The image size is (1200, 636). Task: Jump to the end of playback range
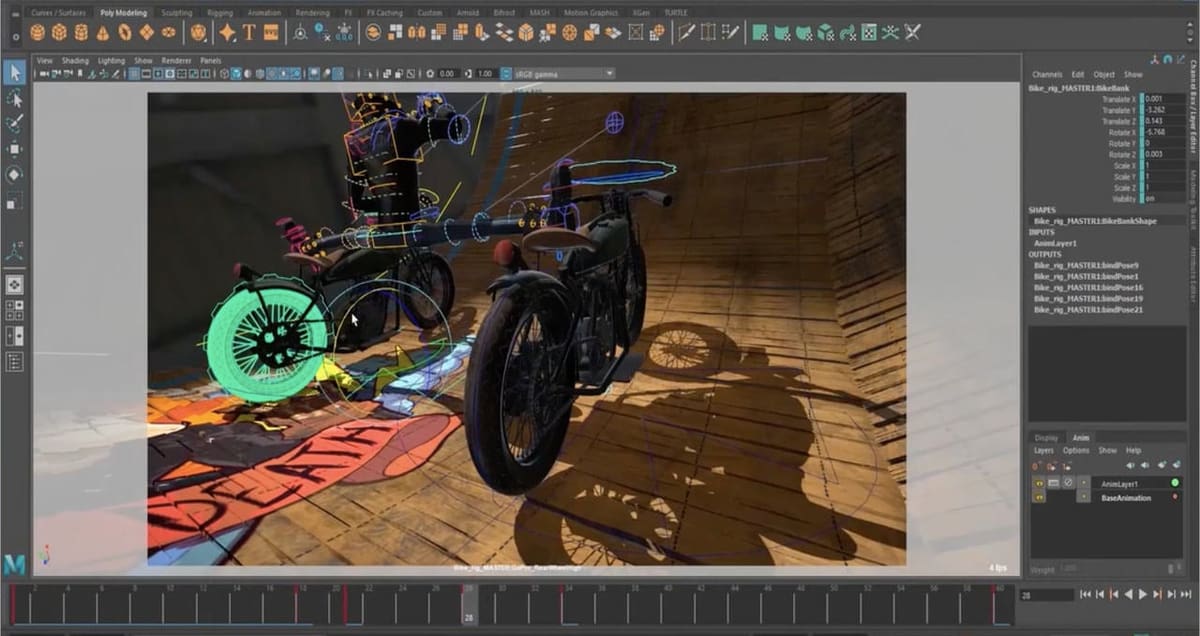coord(1185,595)
